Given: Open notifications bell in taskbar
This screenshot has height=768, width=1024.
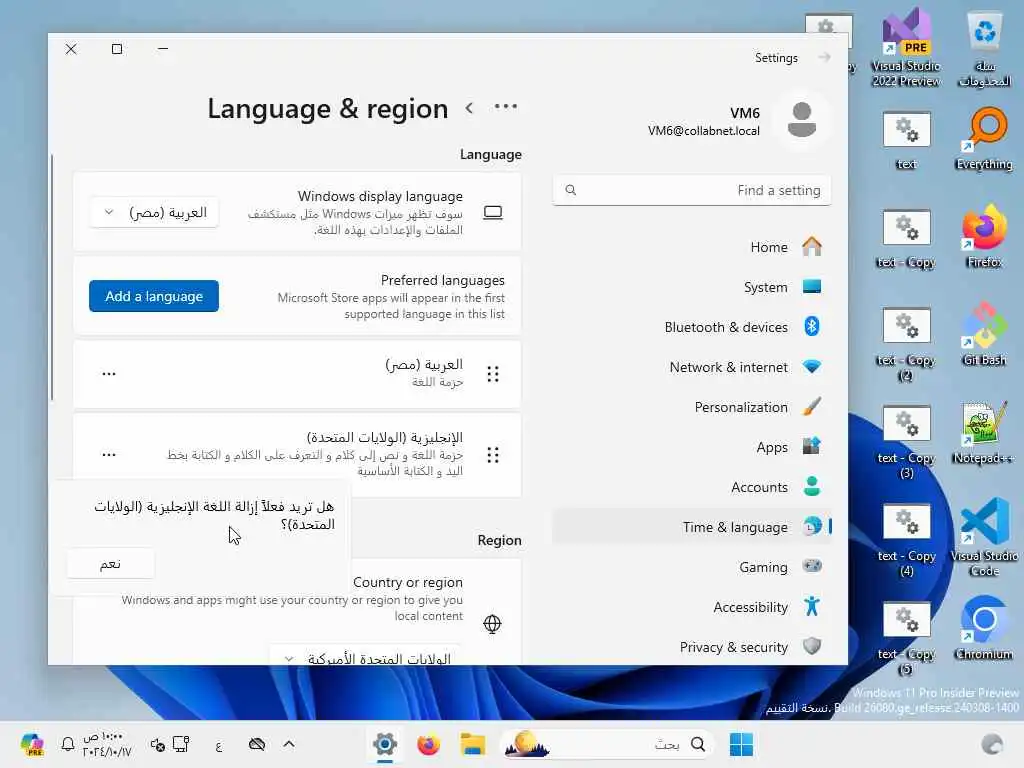Looking at the screenshot, I should point(67,744).
